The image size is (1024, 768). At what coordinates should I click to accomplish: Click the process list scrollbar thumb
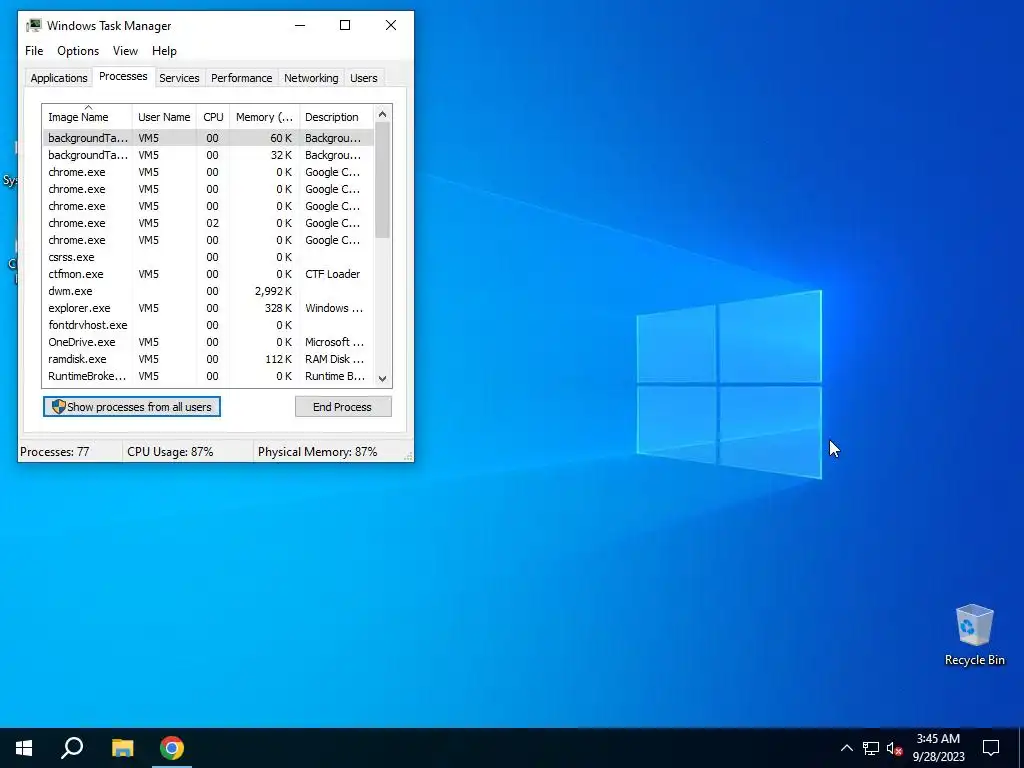[383, 181]
